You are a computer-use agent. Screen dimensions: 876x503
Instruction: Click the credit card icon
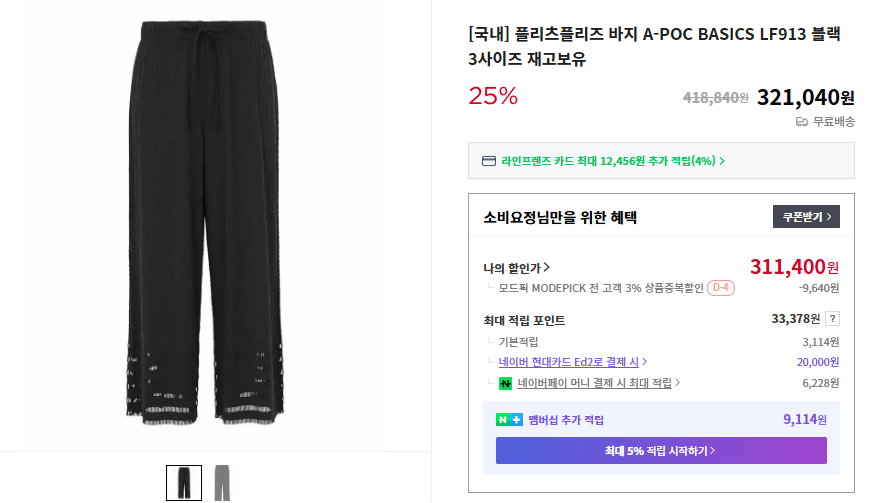489,160
